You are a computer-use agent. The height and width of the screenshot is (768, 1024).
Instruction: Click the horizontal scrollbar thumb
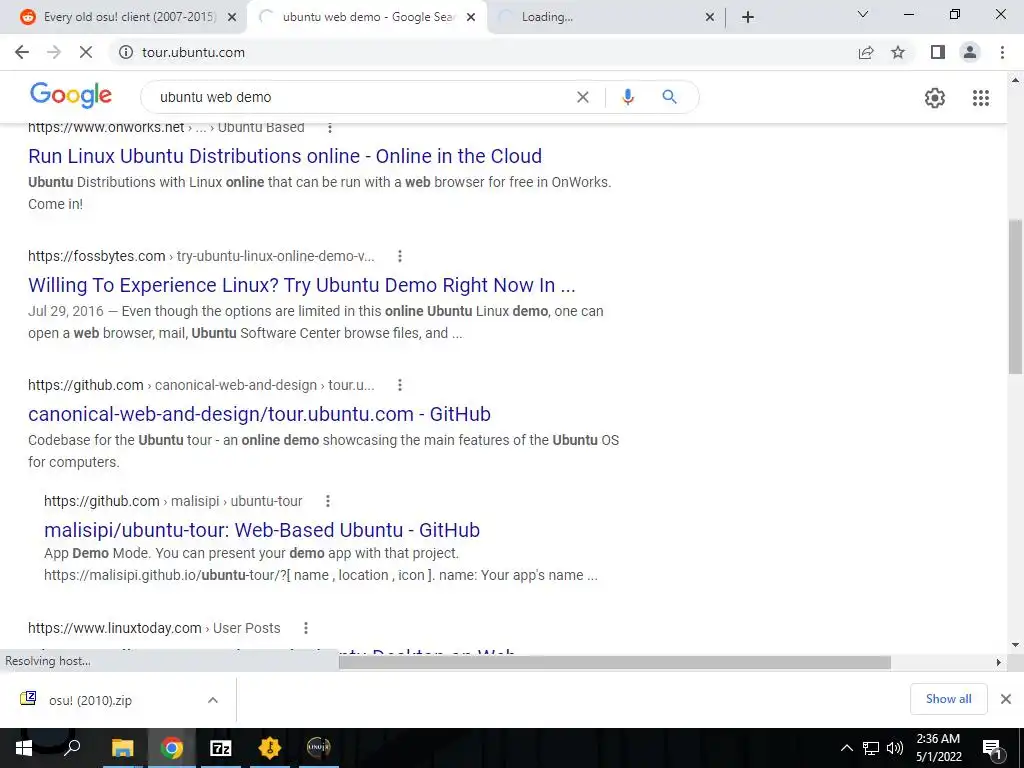point(615,662)
